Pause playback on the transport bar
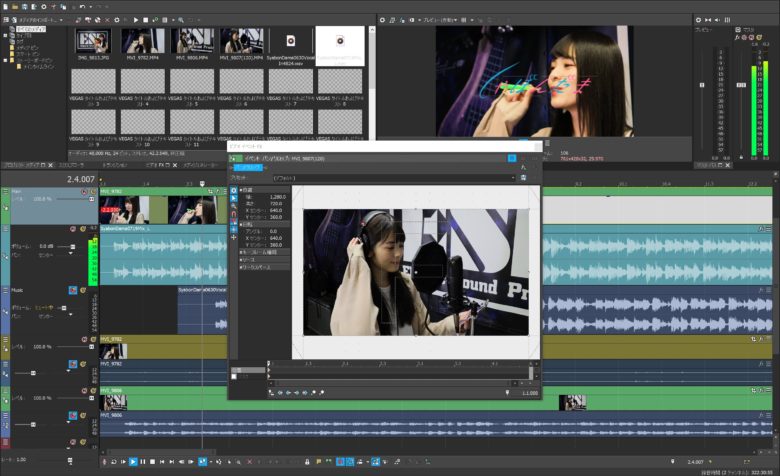Viewport: 780px width, 476px height. pyautogui.click(x=143, y=462)
